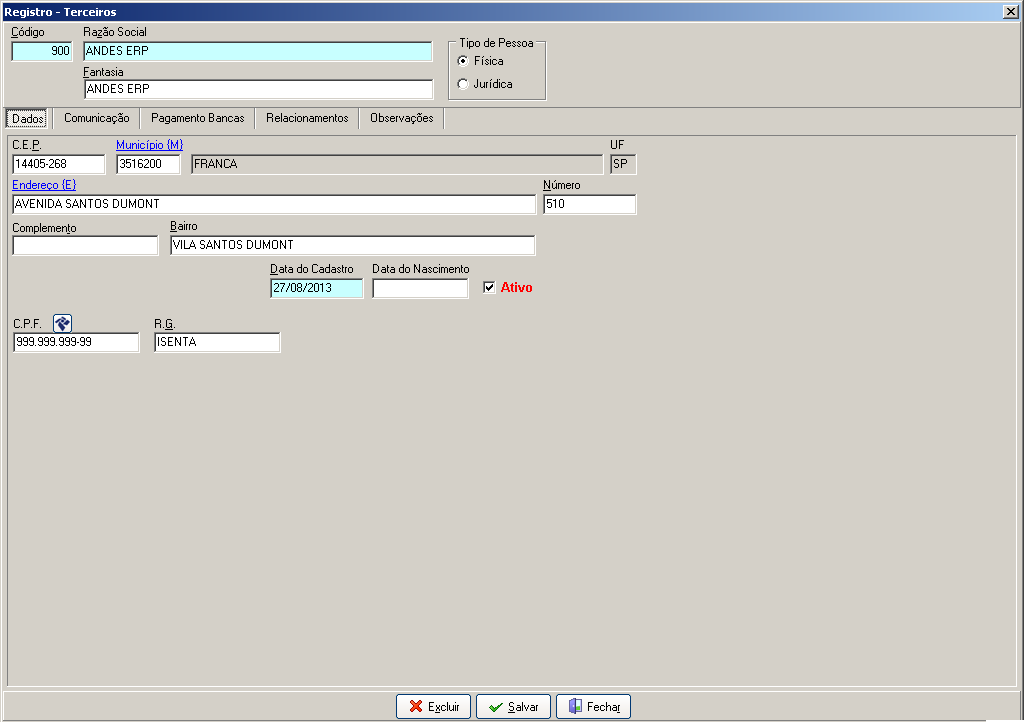Switch to the Dados tab

27,118
